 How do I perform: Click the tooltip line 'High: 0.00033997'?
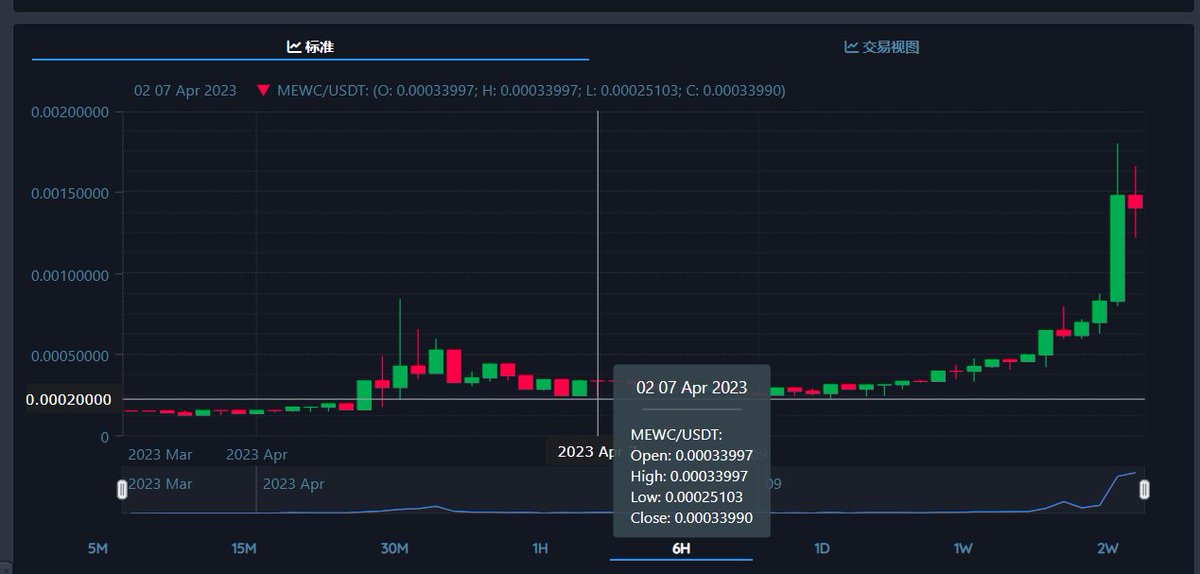click(x=691, y=476)
